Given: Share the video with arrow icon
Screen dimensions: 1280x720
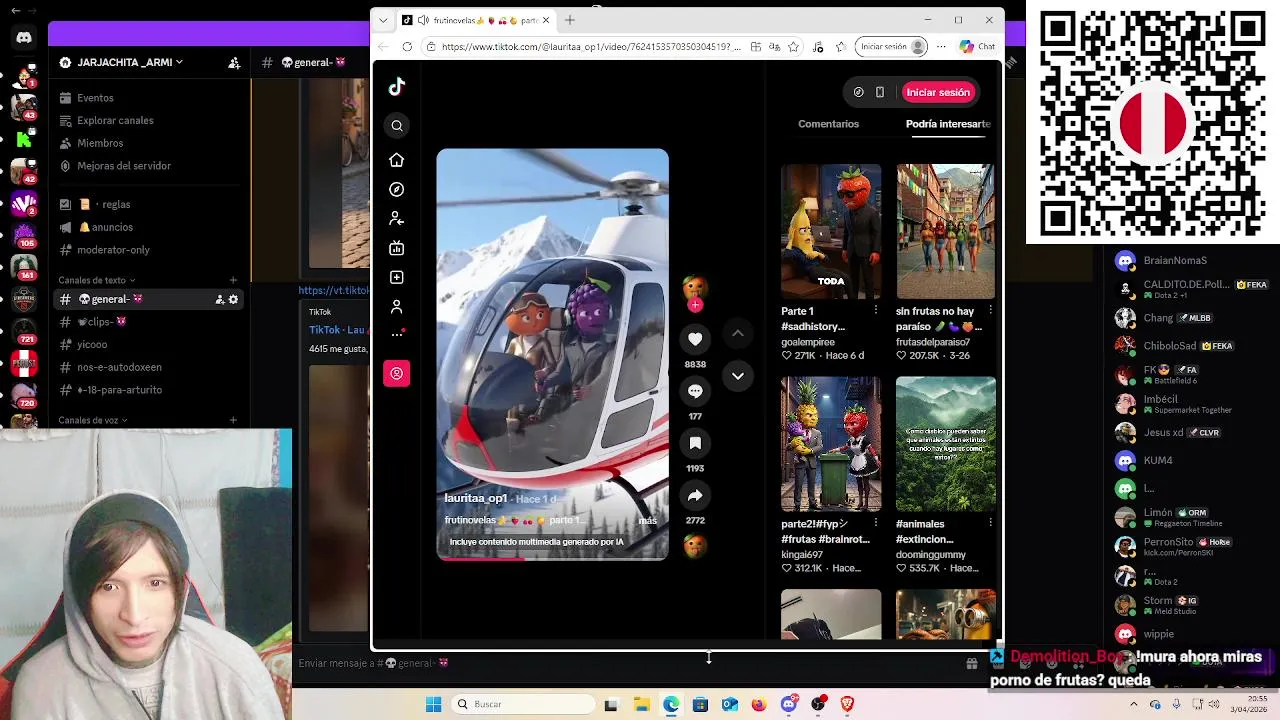Looking at the screenshot, I should pyautogui.click(x=695, y=495).
